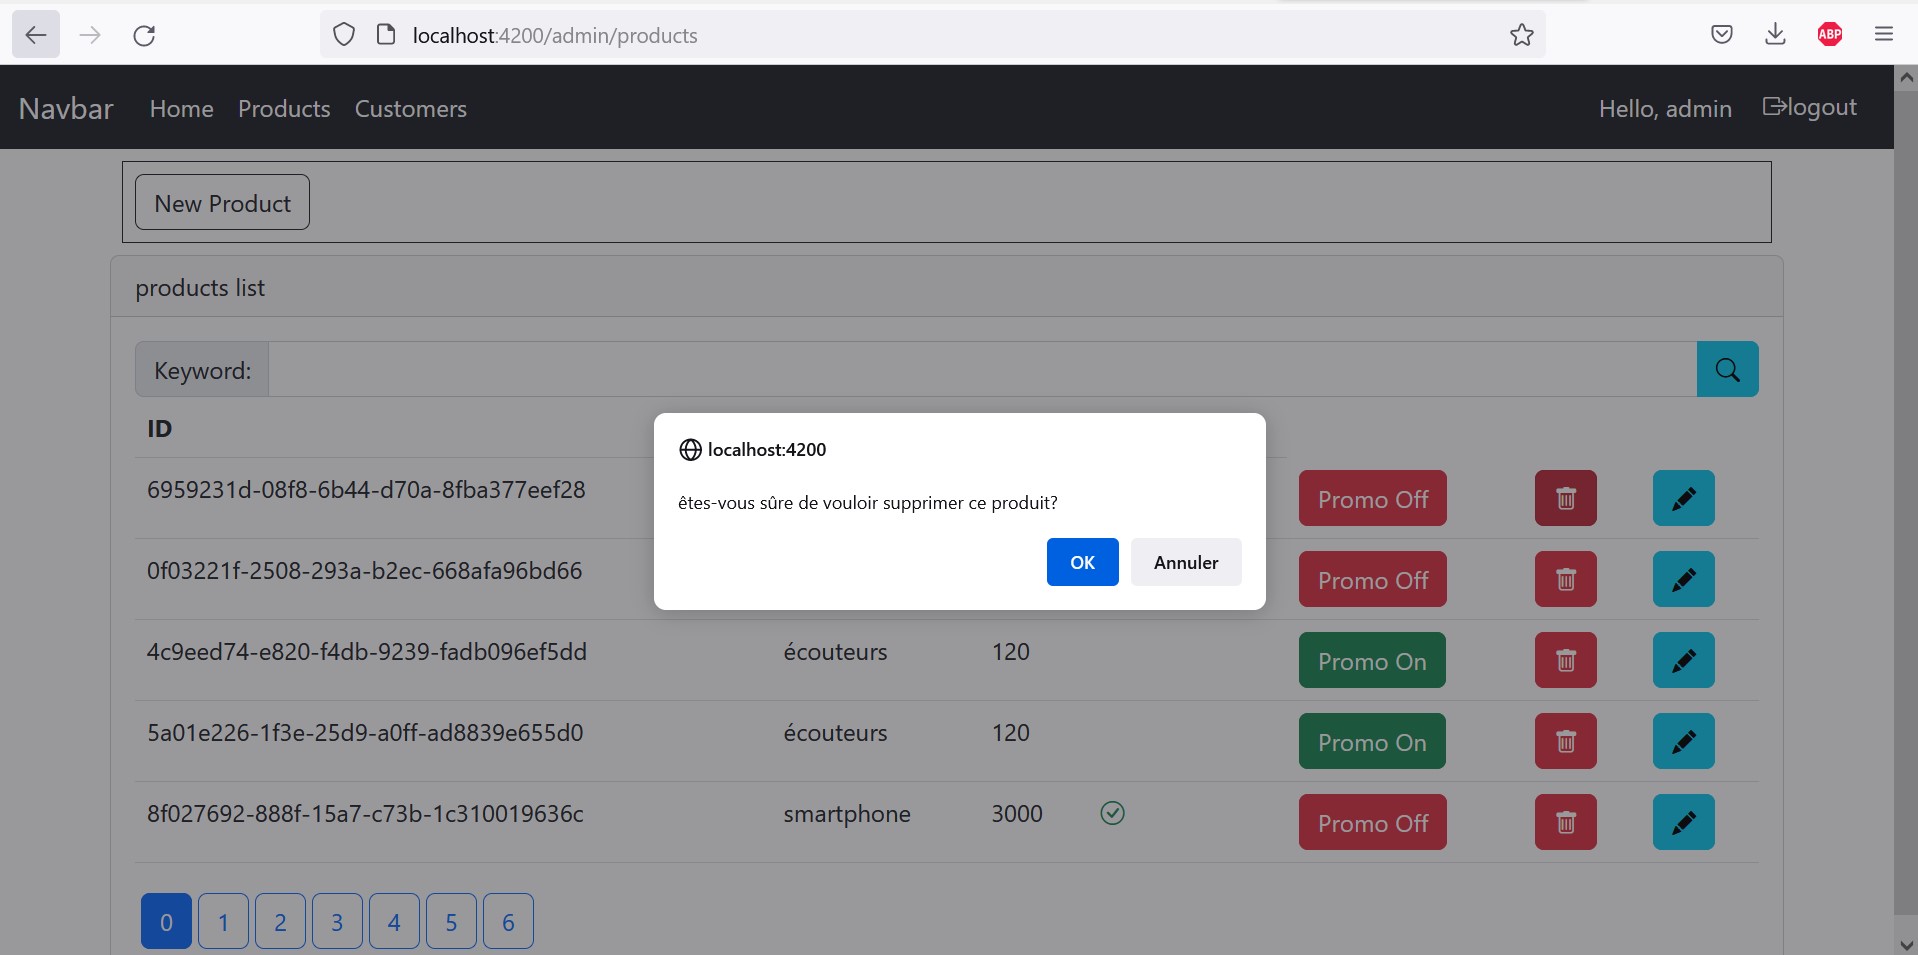The width and height of the screenshot is (1918, 955).
Task: Toggle Promo On for the écouteurs product
Action: tap(1371, 660)
